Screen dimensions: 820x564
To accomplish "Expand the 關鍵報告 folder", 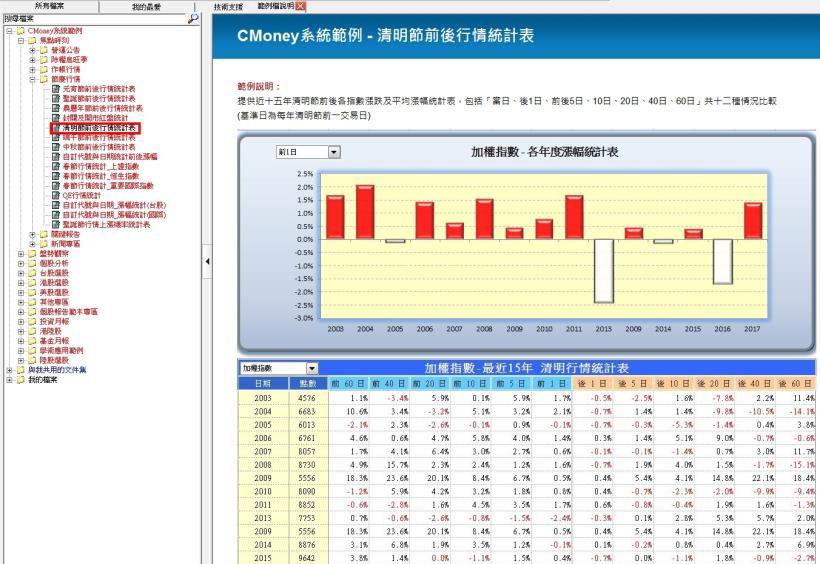I will coord(32,234).
